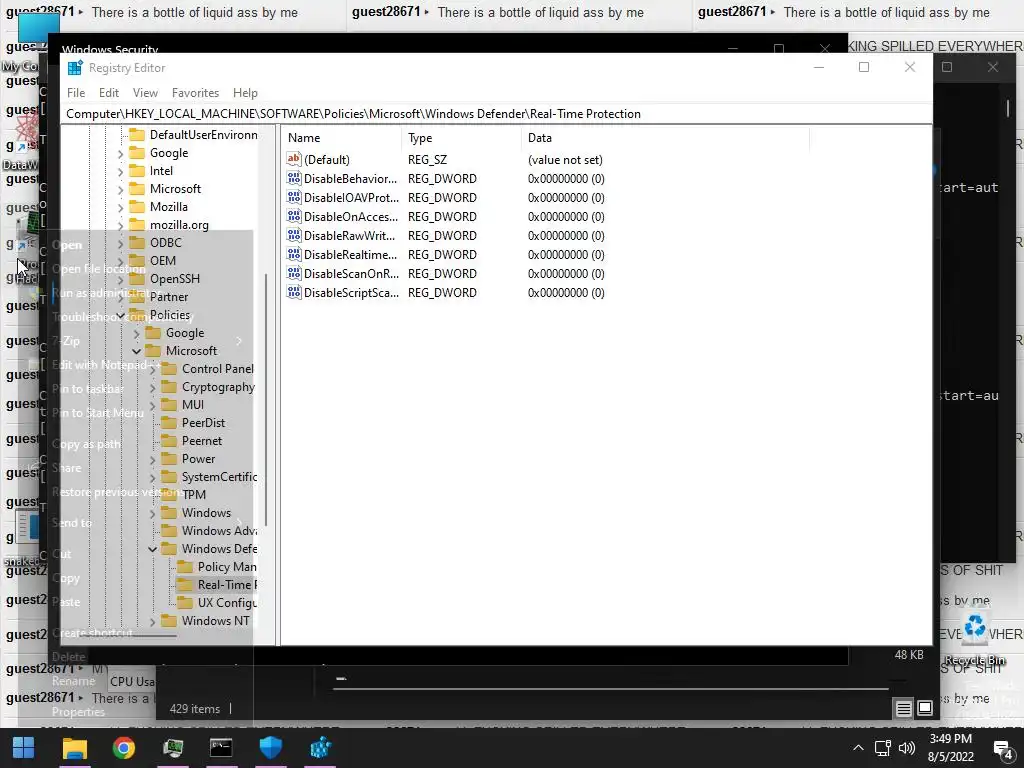Open the notification center icon

tap(1003, 749)
